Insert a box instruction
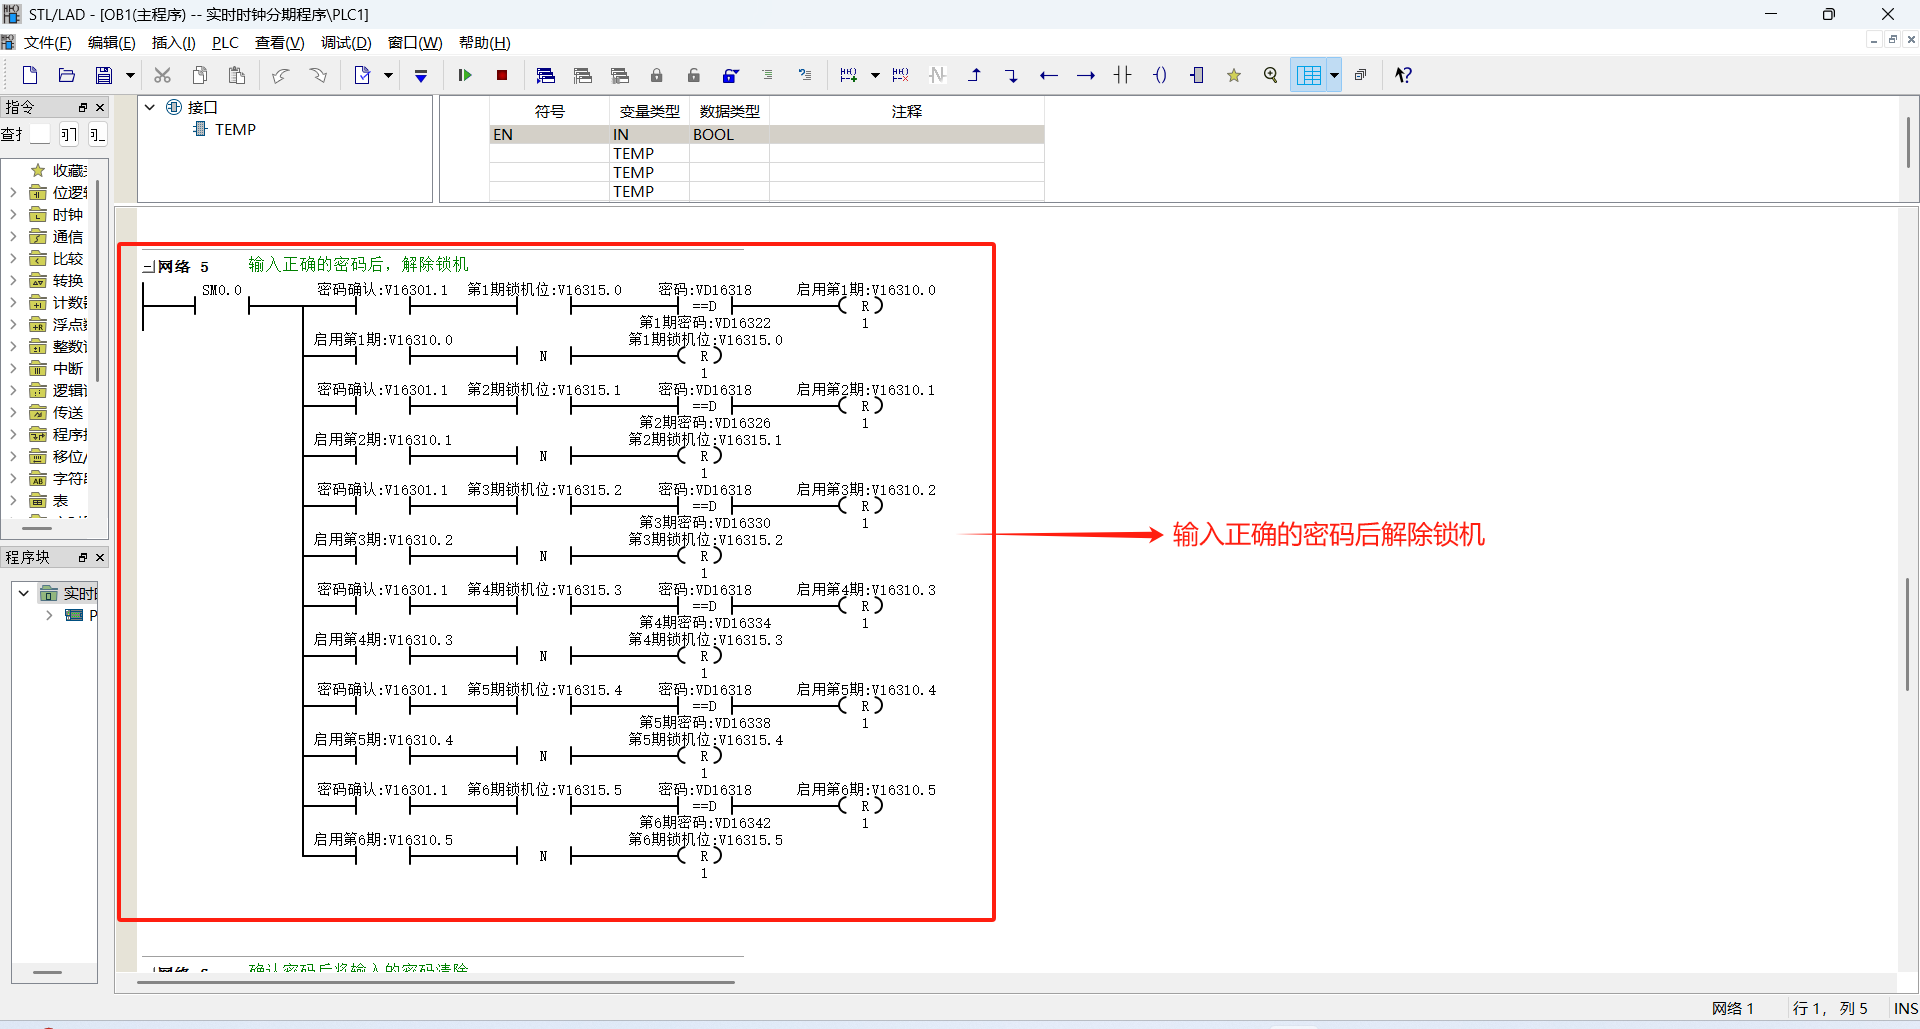 click(x=1197, y=75)
